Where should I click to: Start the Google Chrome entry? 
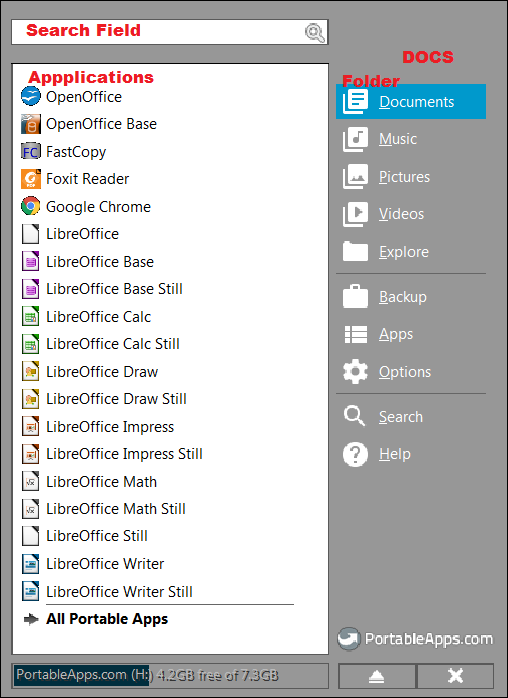(98, 207)
